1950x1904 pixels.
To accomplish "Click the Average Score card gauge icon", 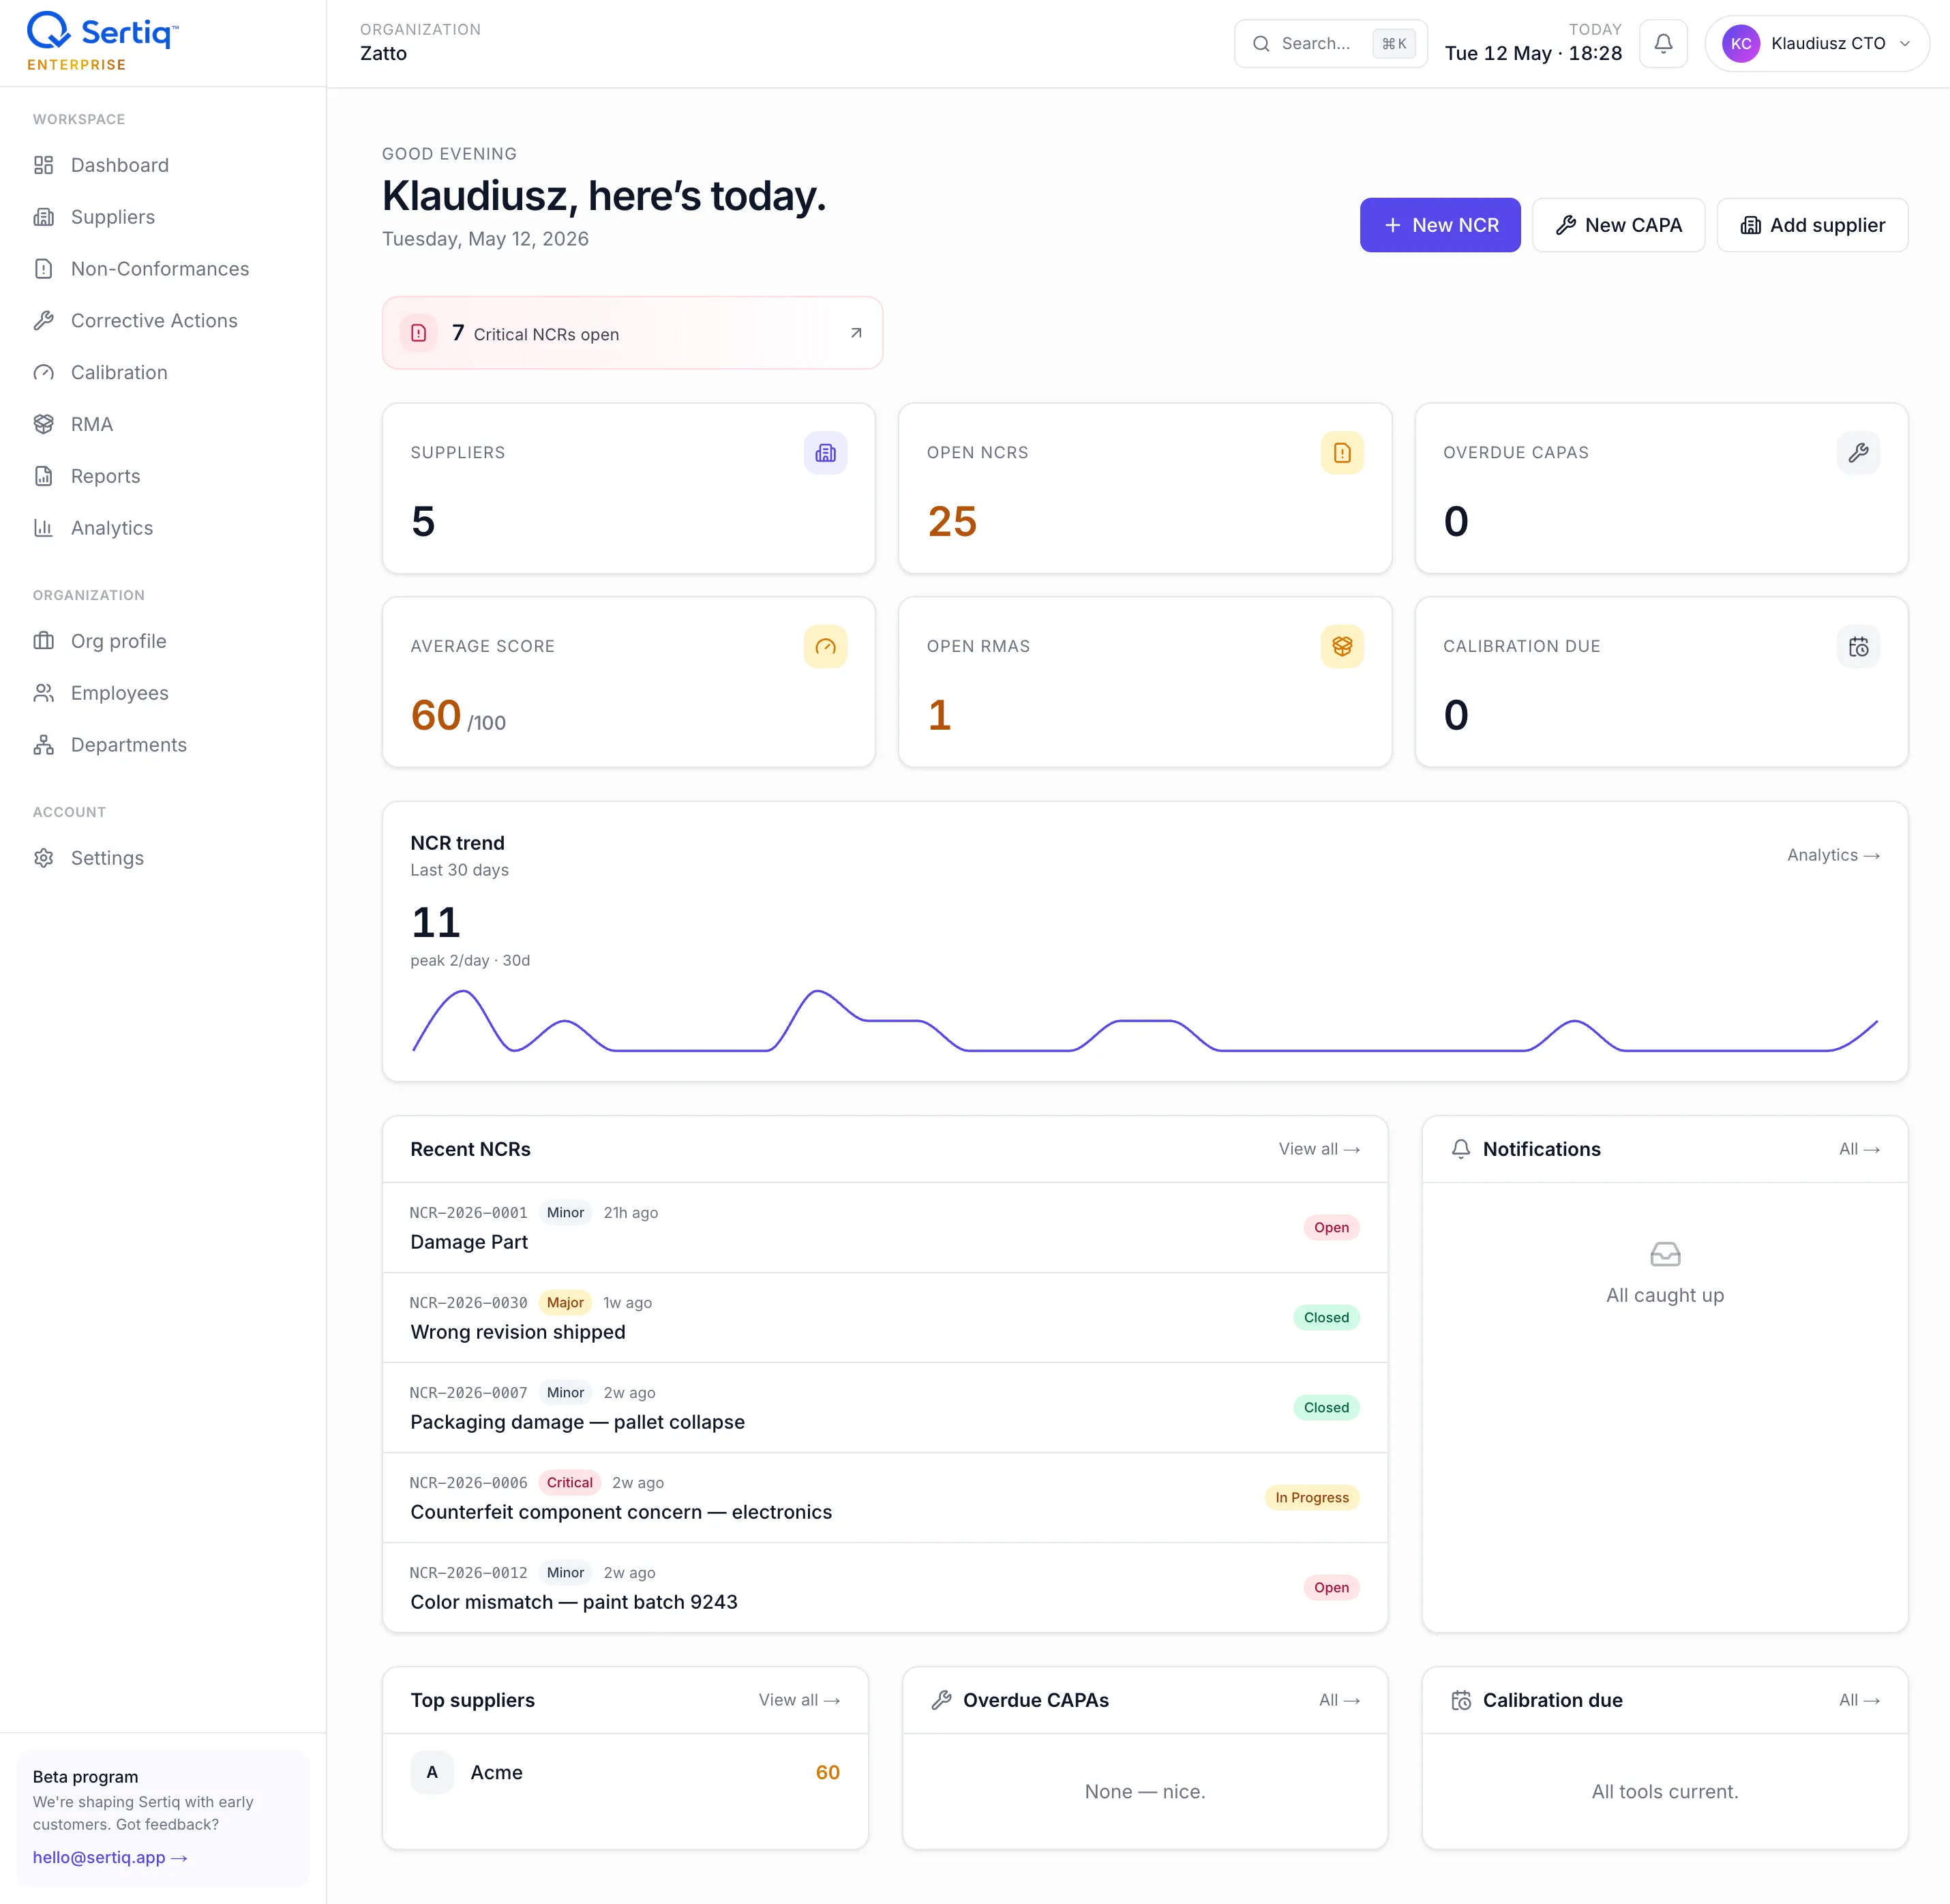I will (825, 647).
